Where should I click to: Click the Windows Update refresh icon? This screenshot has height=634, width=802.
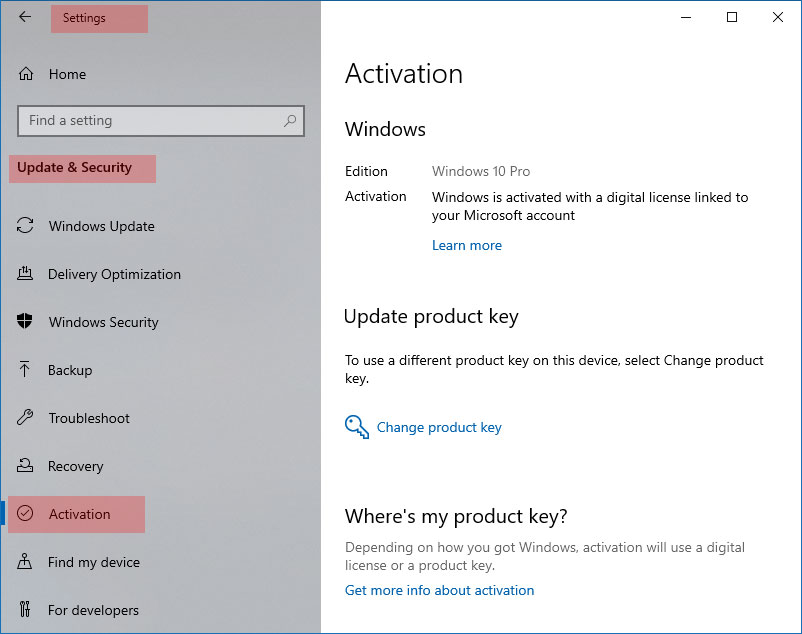pos(26,226)
